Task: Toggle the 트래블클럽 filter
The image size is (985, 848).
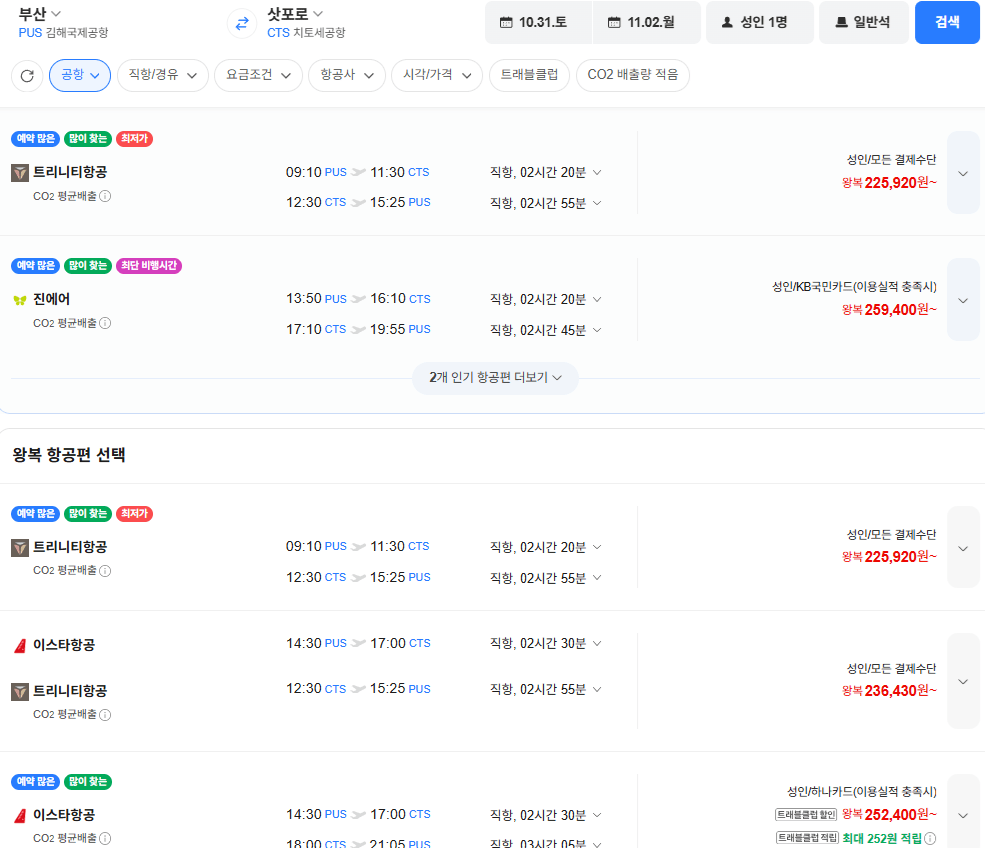Action: pyautogui.click(x=529, y=75)
